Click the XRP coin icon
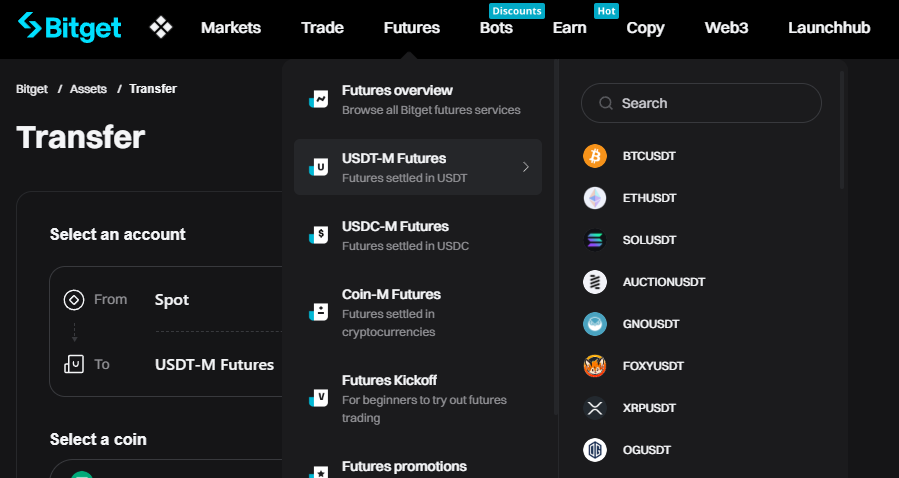This screenshot has height=478, width=899. pyautogui.click(x=595, y=408)
